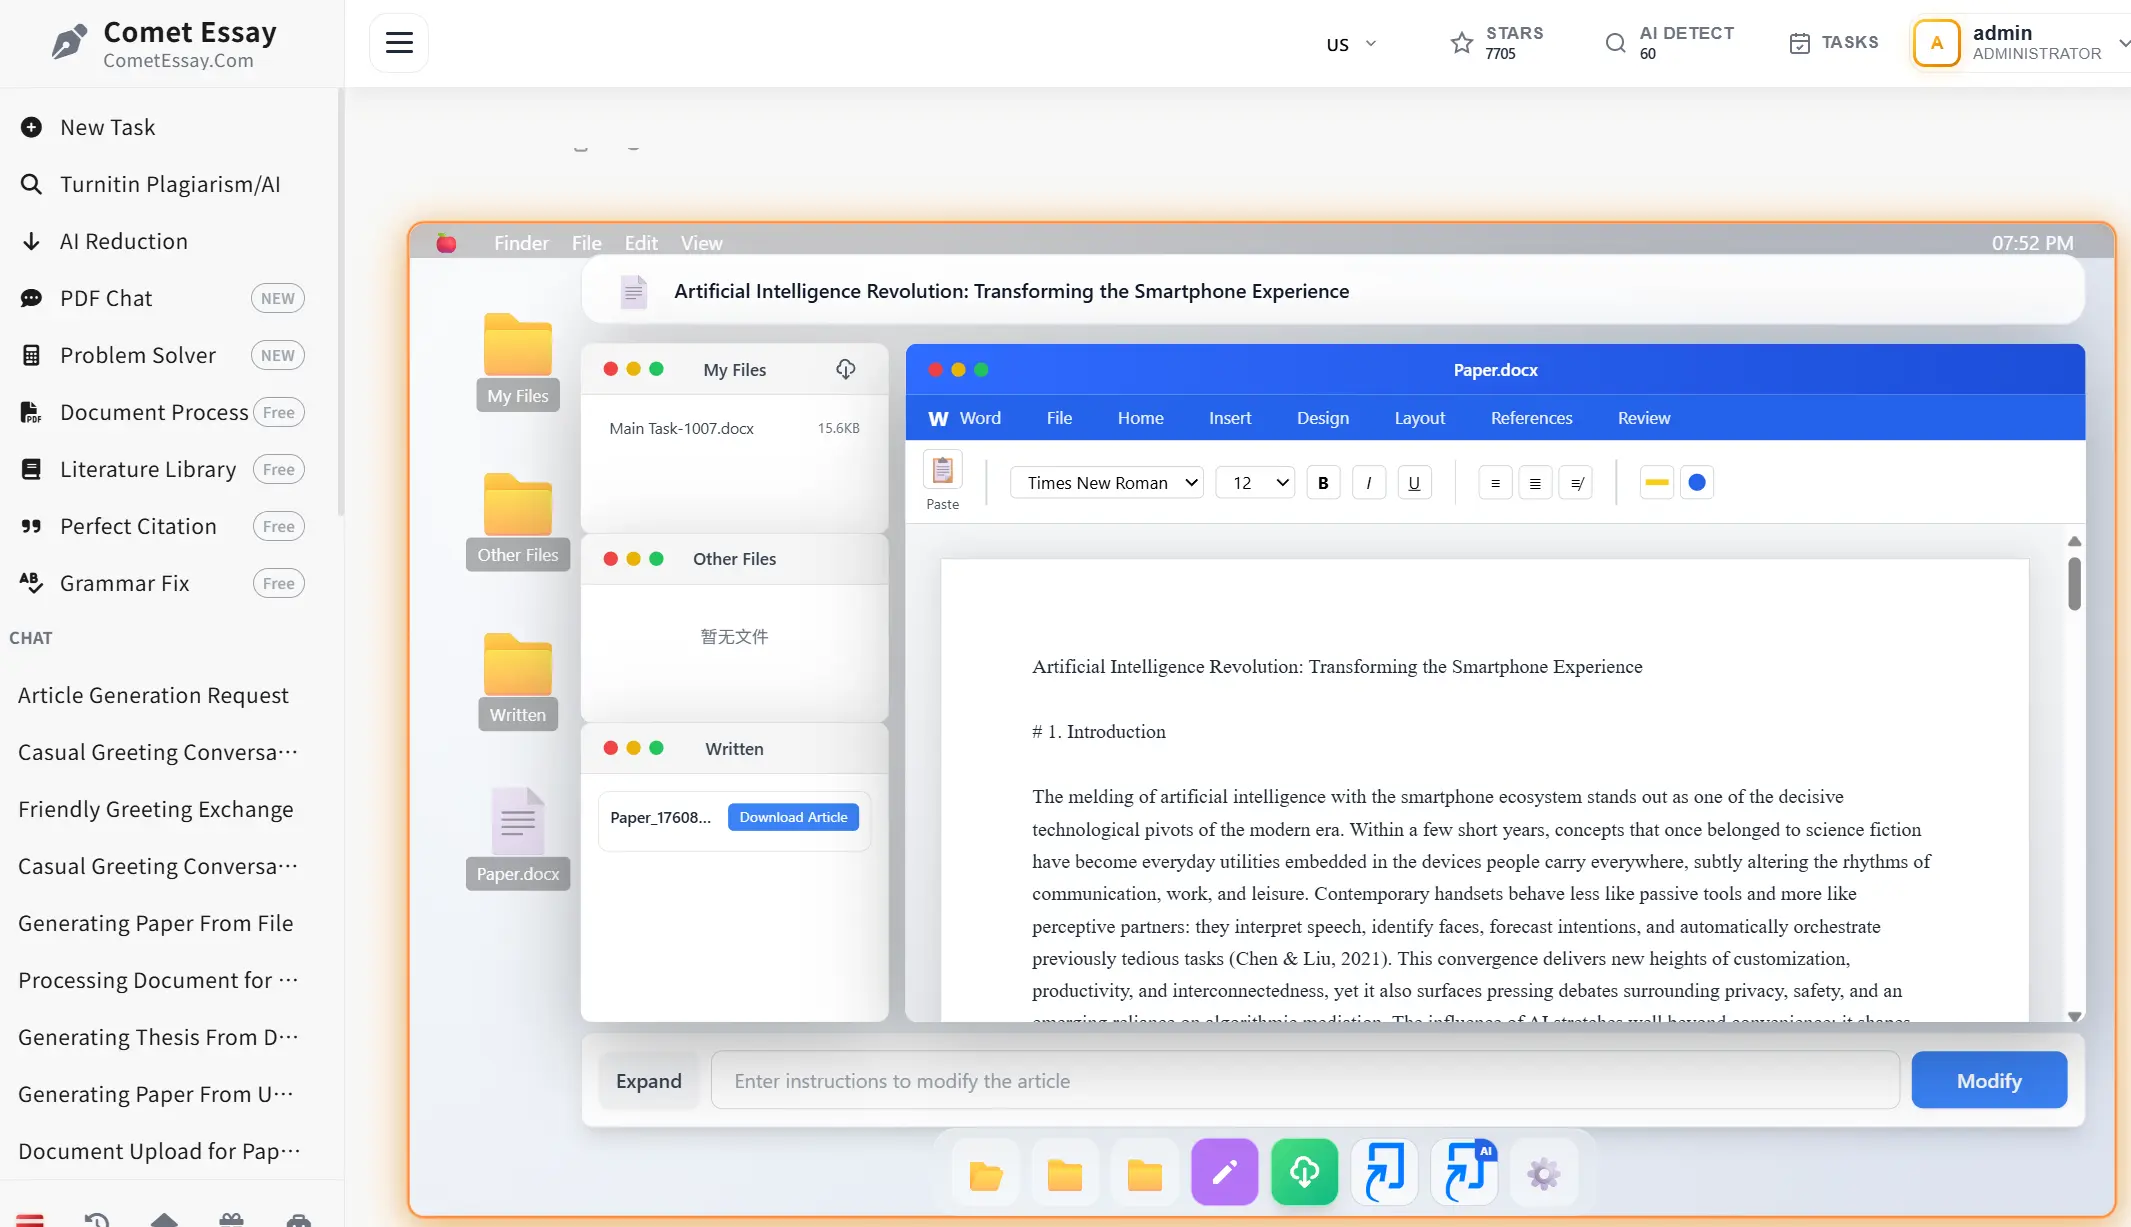The width and height of the screenshot is (2131, 1227).
Task: Expand the admin account dropdown
Action: [x=2124, y=43]
